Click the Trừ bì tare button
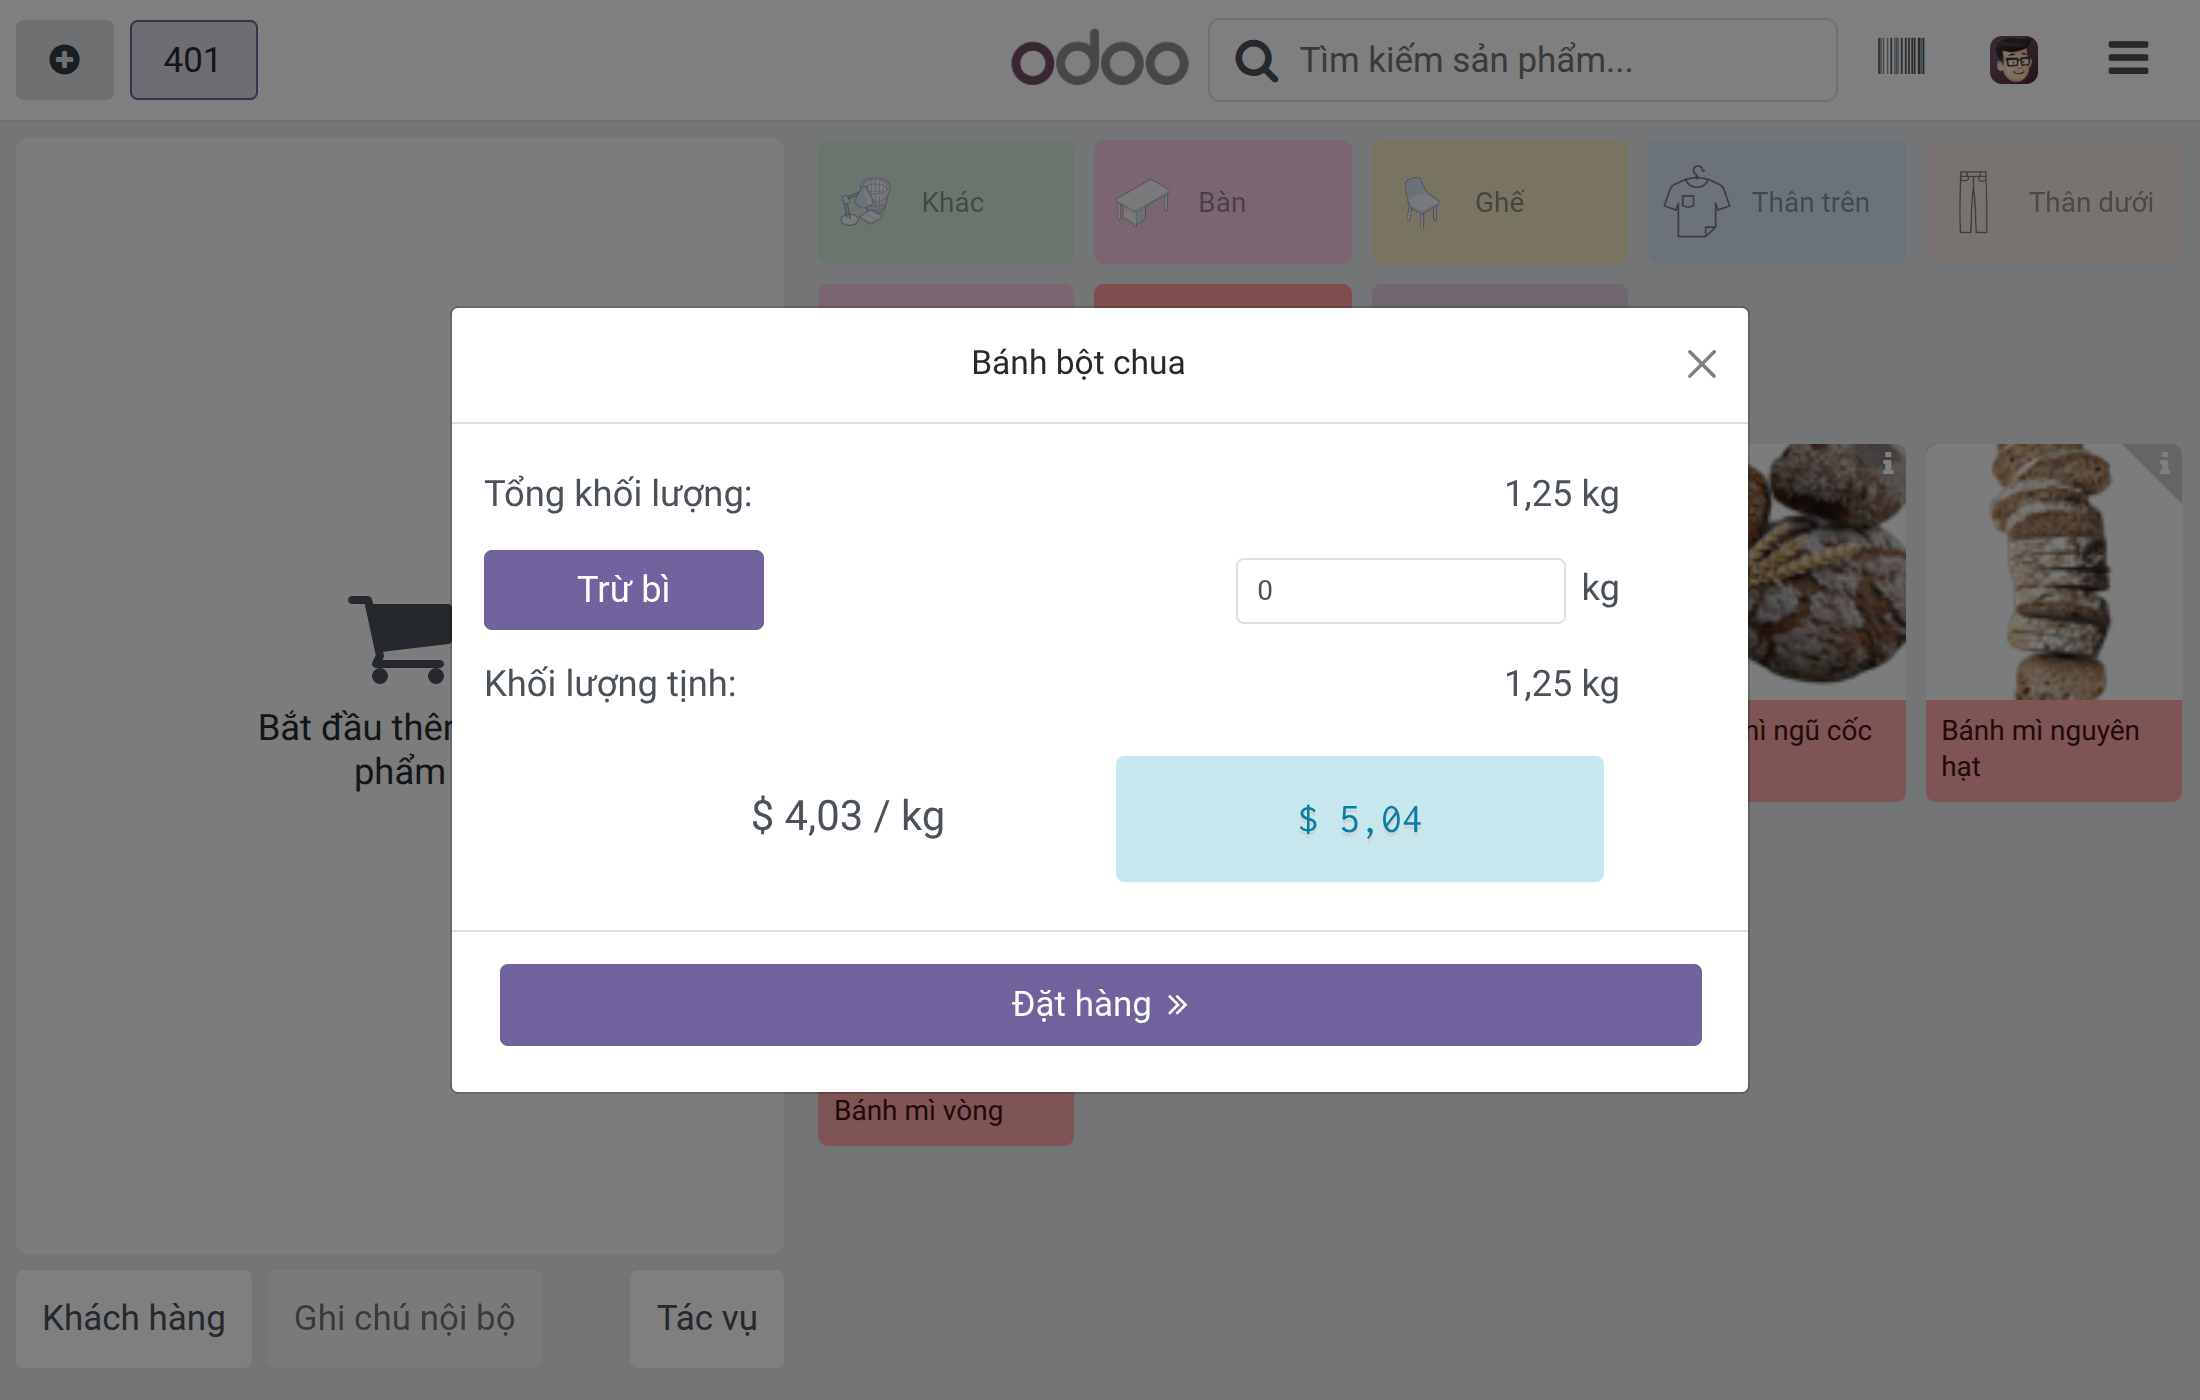The height and width of the screenshot is (1400, 2200). click(624, 590)
